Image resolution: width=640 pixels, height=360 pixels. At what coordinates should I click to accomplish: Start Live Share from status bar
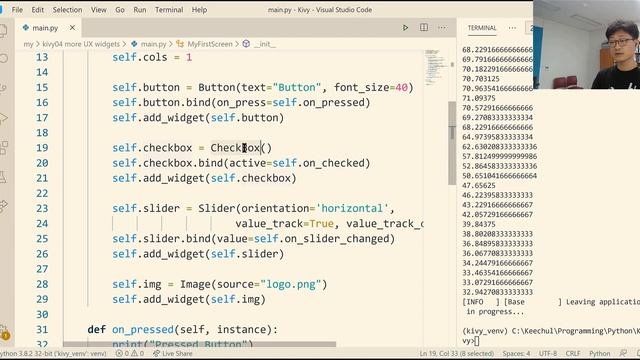click(x=172, y=353)
